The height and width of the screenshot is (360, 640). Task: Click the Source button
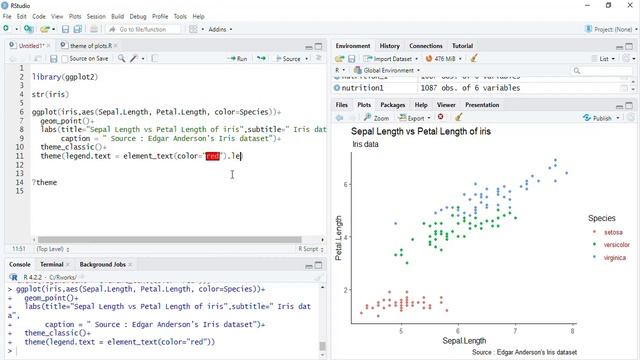(288, 59)
